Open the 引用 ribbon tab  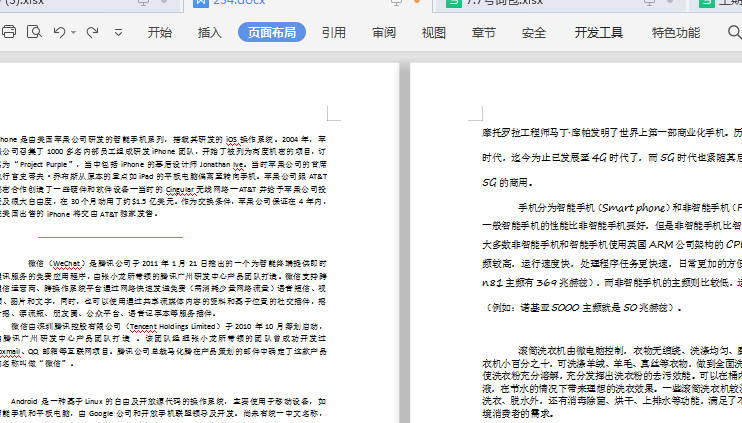333,33
